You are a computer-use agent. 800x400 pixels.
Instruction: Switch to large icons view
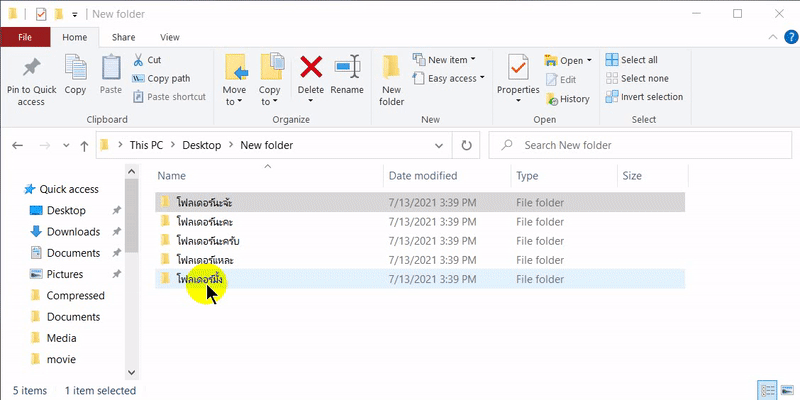click(x=788, y=390)
